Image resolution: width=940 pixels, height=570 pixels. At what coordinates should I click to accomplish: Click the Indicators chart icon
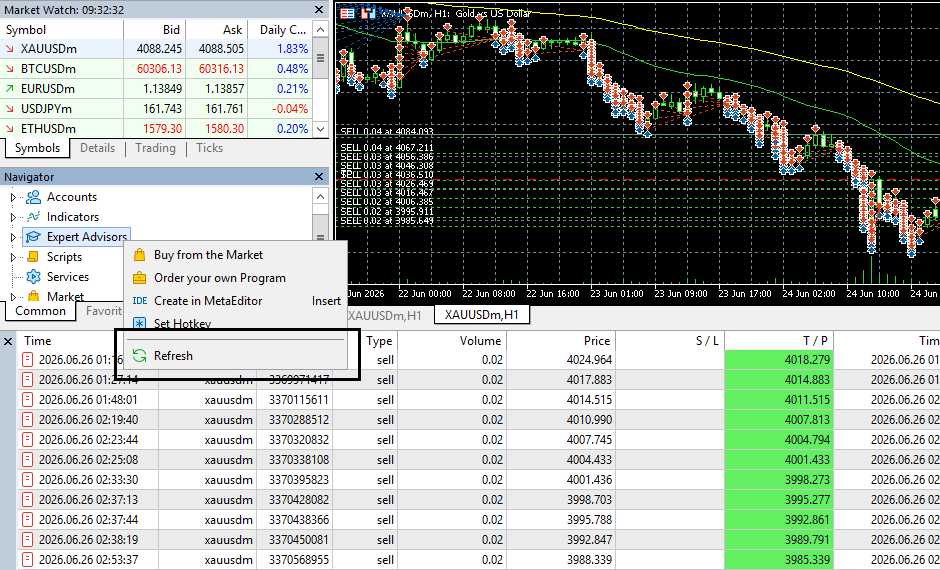[x=34, y=216]
